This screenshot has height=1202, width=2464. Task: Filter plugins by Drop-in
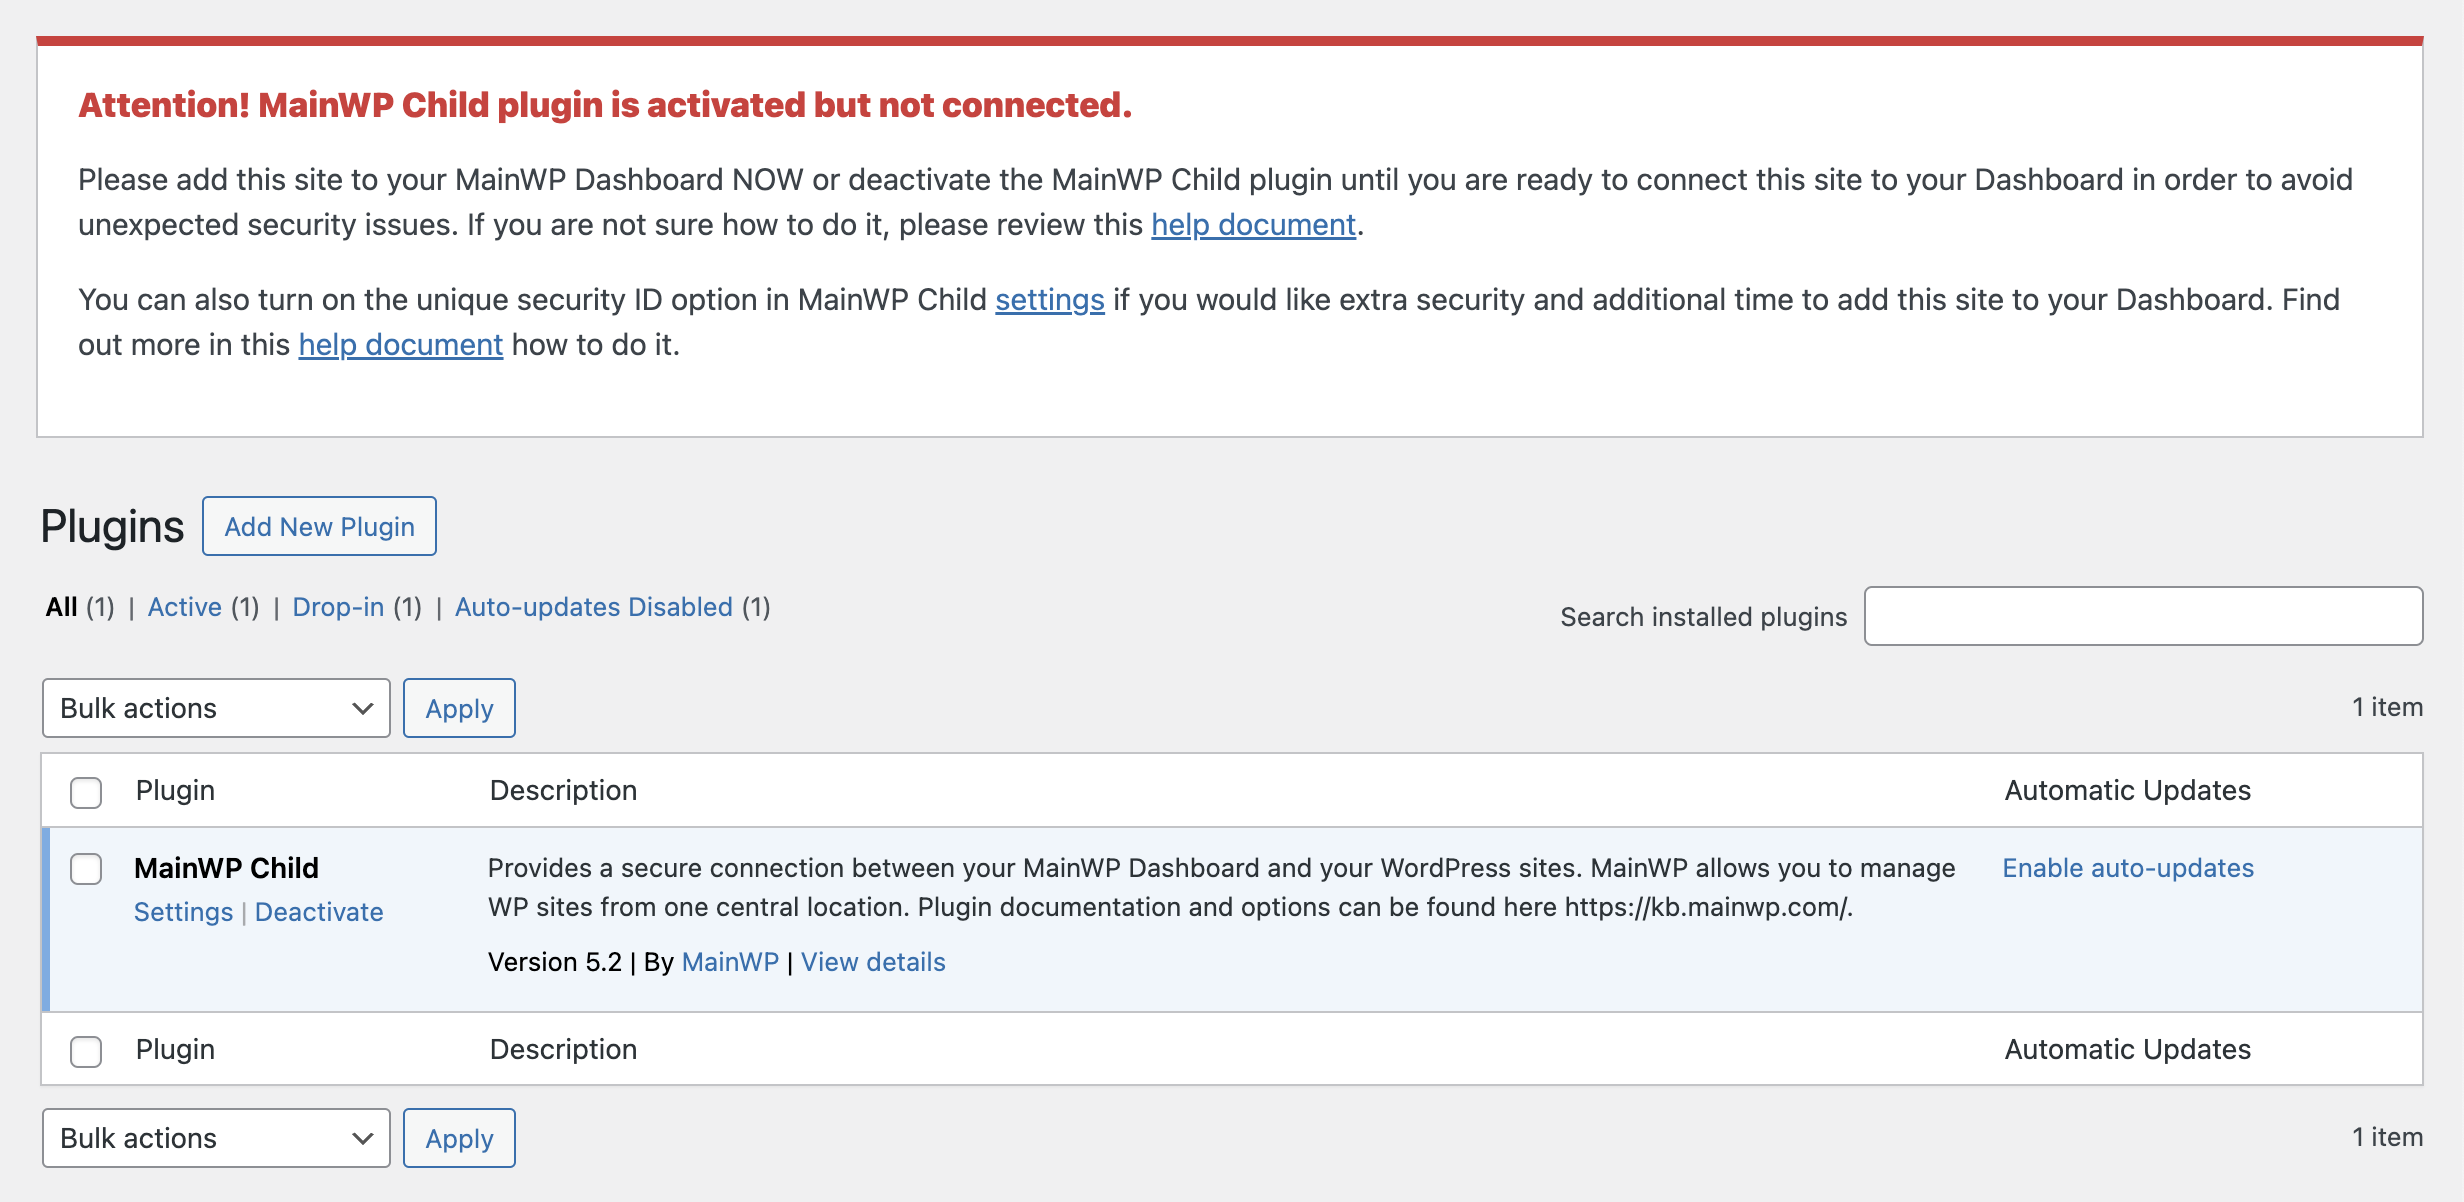[x=338, y=607]
